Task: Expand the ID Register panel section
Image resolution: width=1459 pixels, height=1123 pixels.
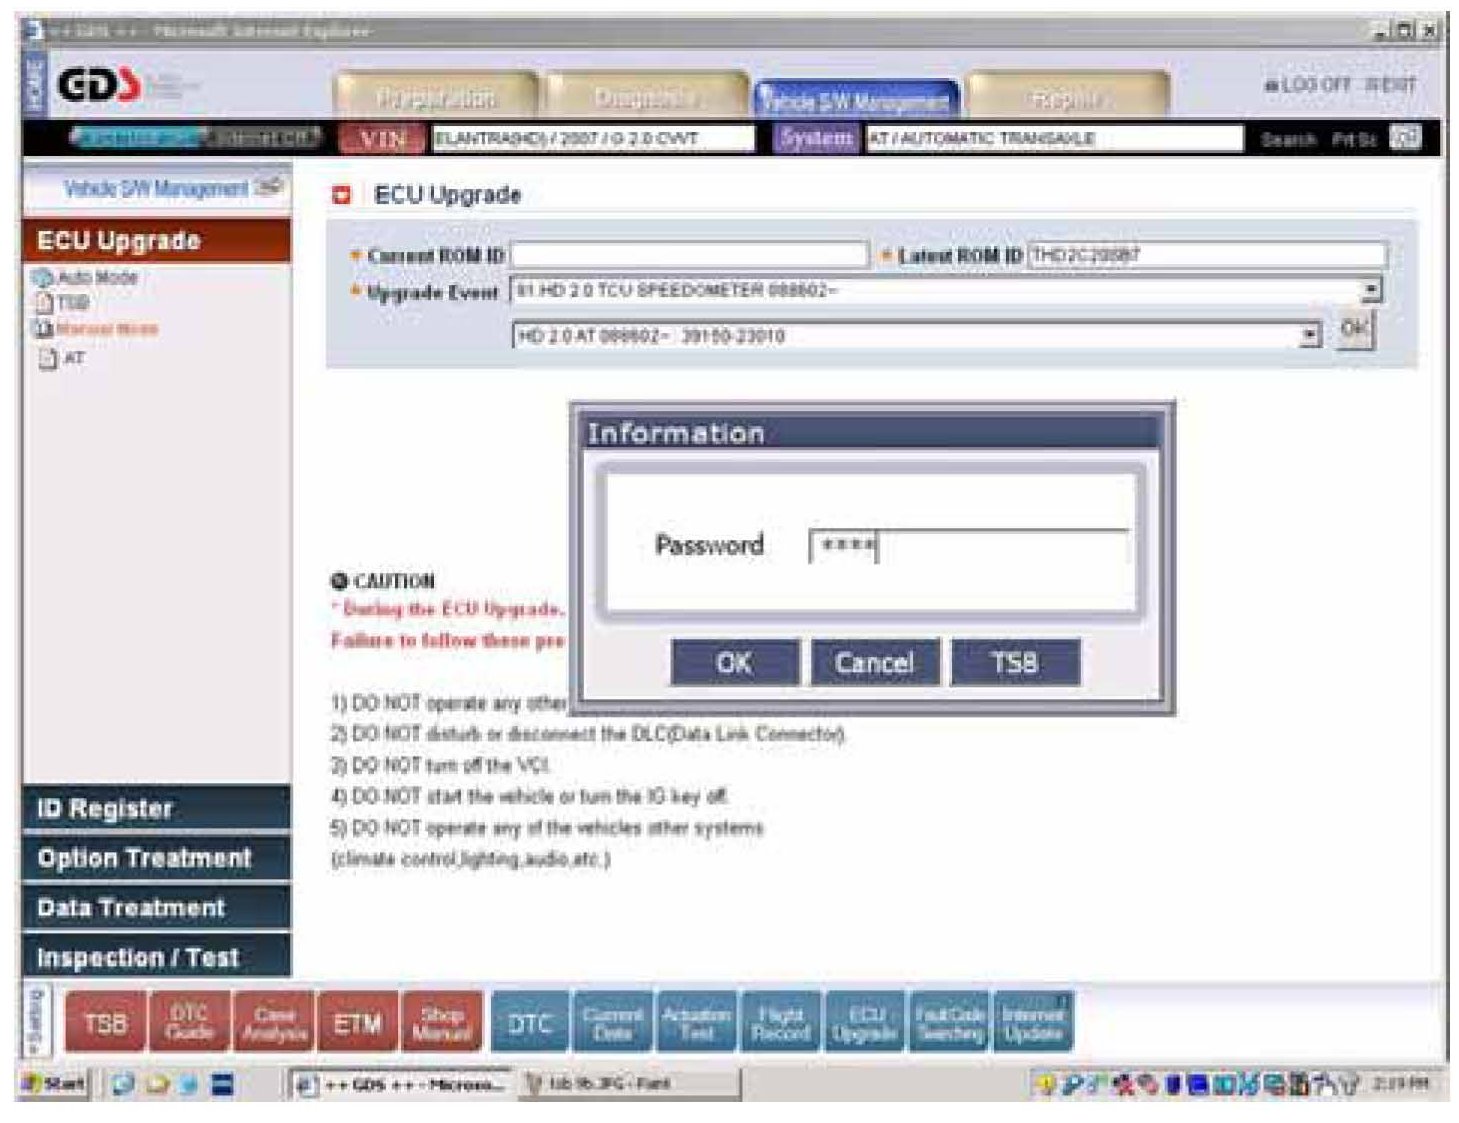Action: click(x=156, y=809)
